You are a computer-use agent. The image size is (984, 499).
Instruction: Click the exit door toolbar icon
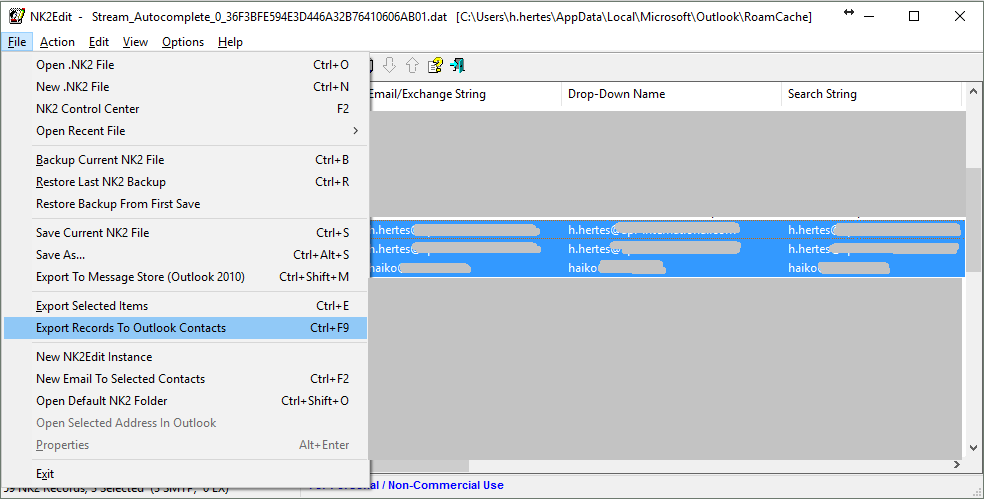click(x=457, y=65)
